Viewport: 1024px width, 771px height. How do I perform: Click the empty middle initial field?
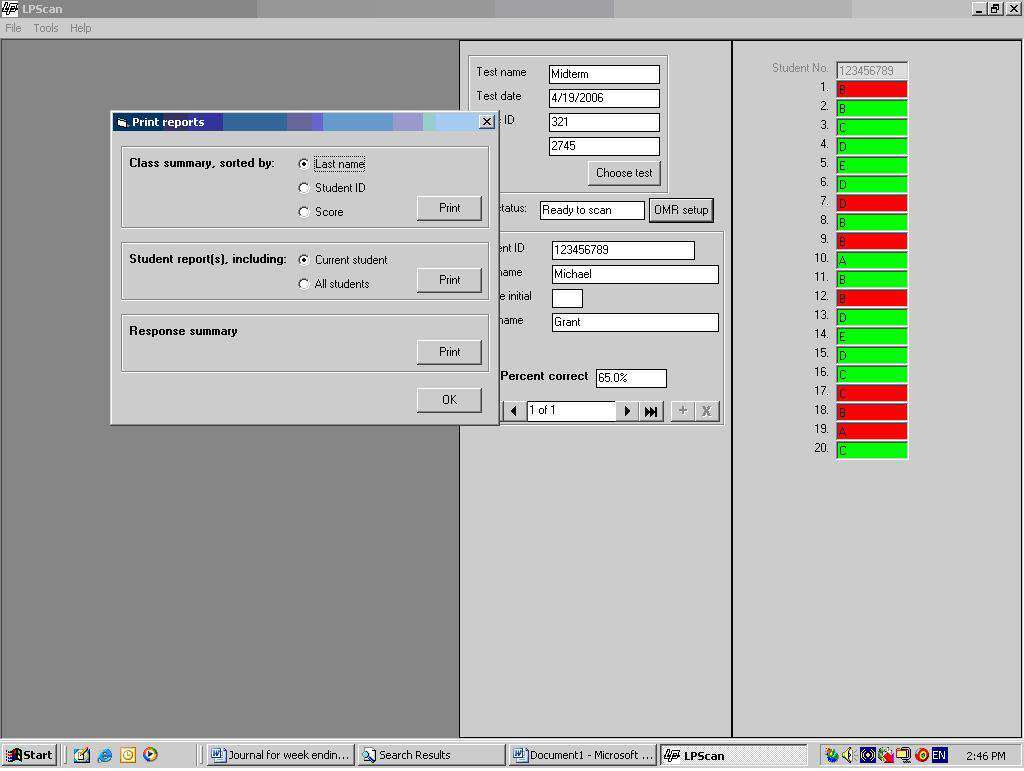(567, 298)
